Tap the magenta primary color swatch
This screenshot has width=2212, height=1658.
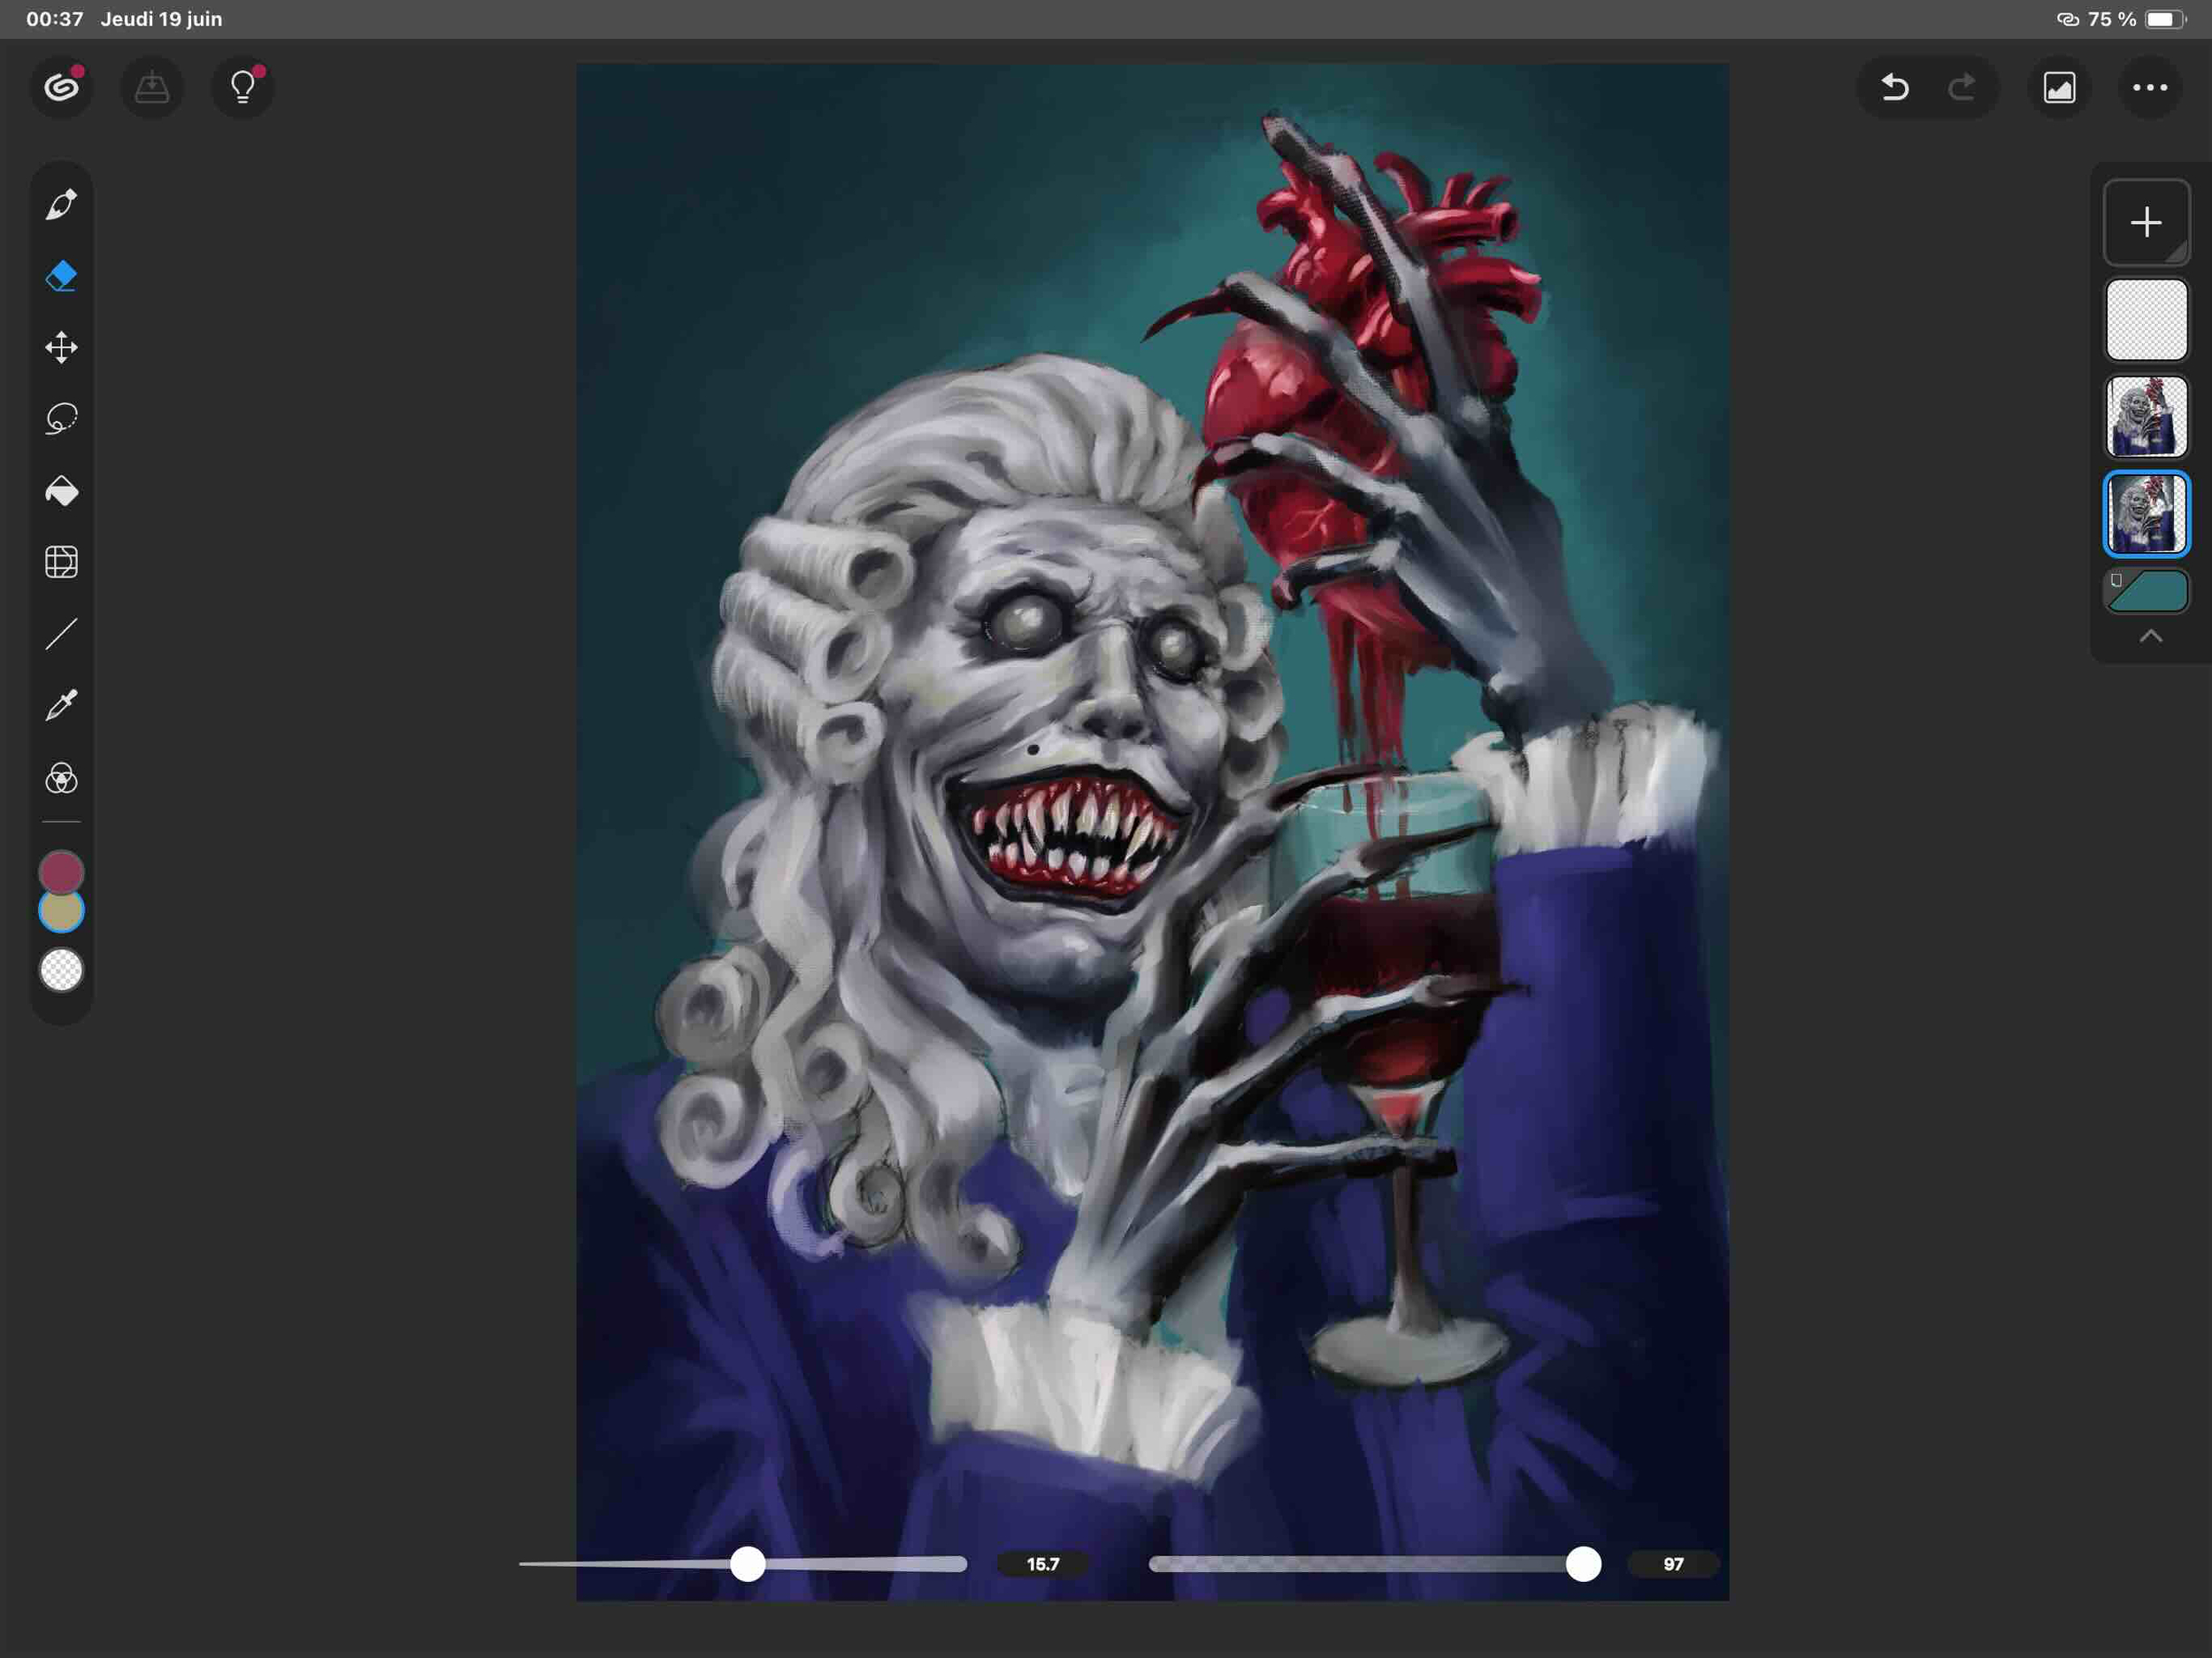pos(61,869)
